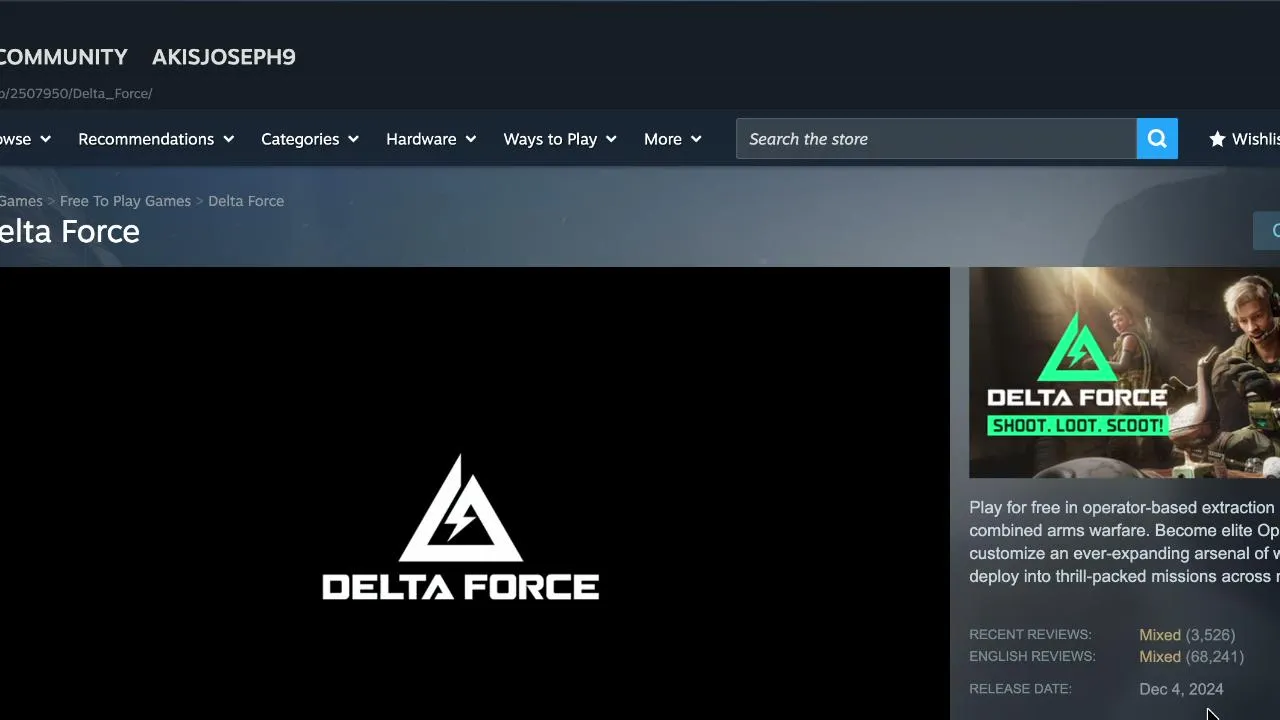Open the COMMUNITY menu in the header
The image size is (1280, 720).
pos(64,57)
